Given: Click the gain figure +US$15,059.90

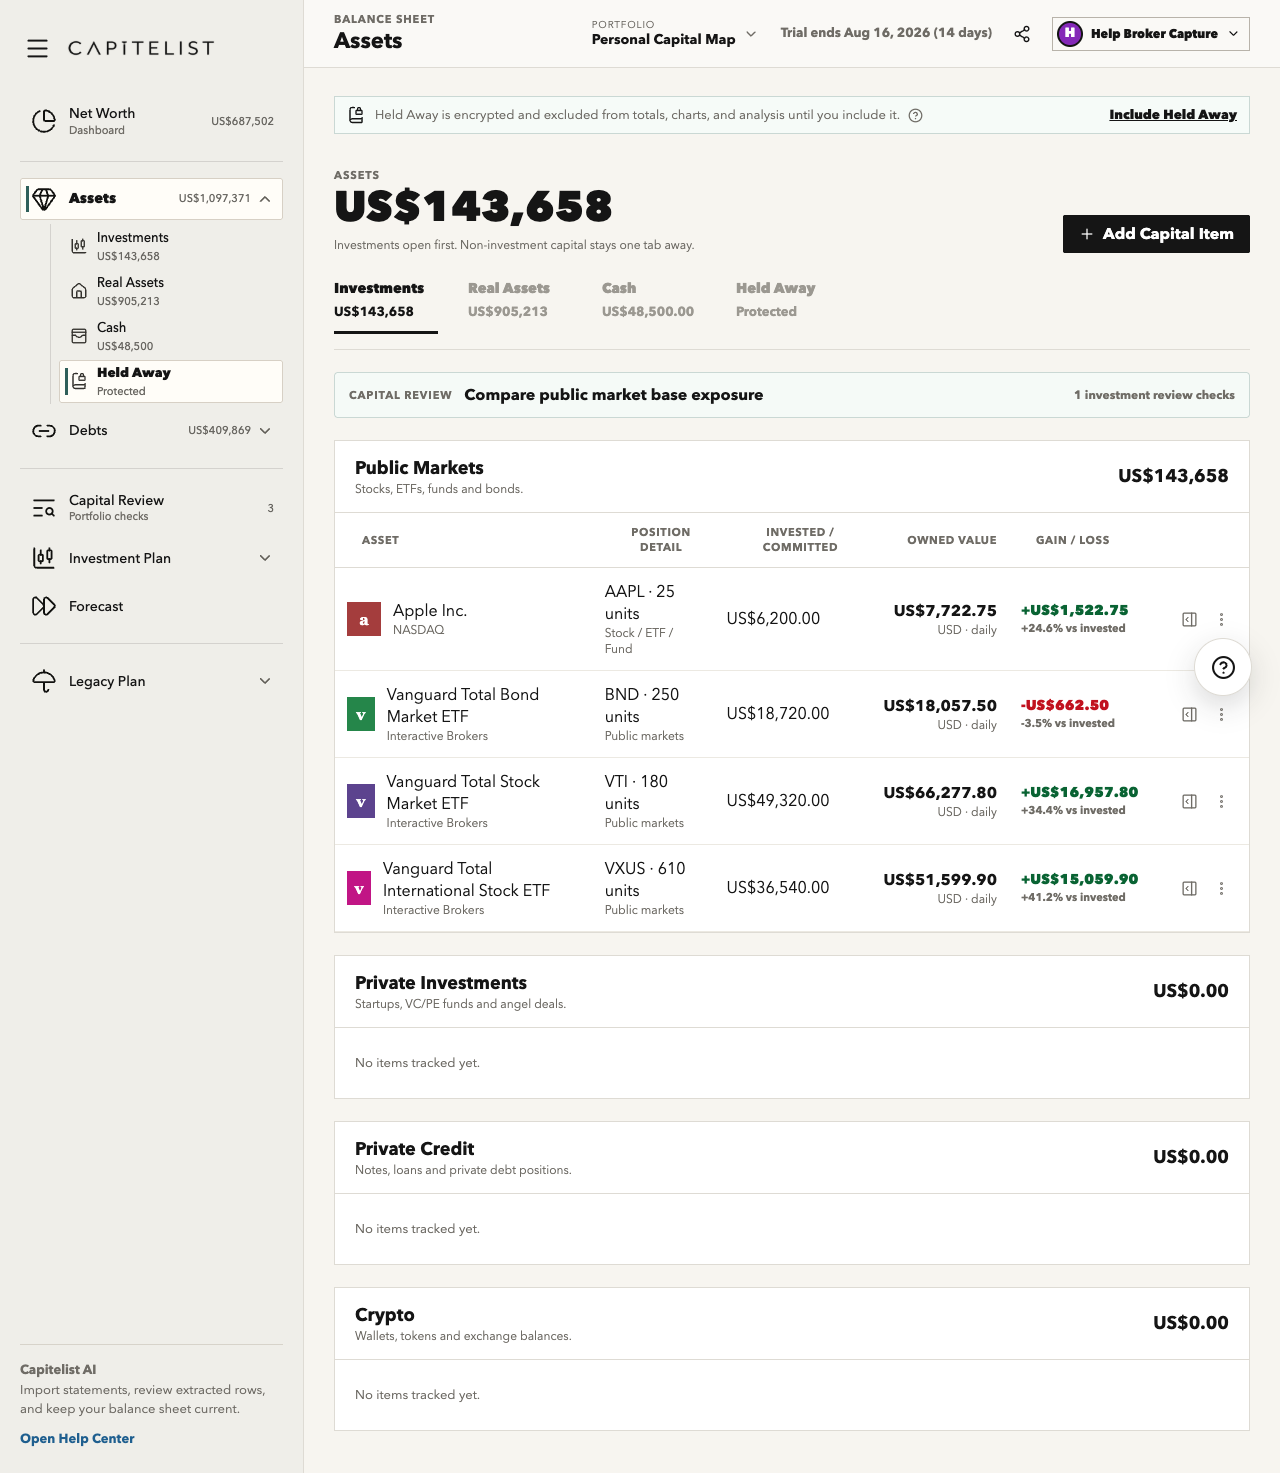Looking at the screenshot, I should point(1079,879).
